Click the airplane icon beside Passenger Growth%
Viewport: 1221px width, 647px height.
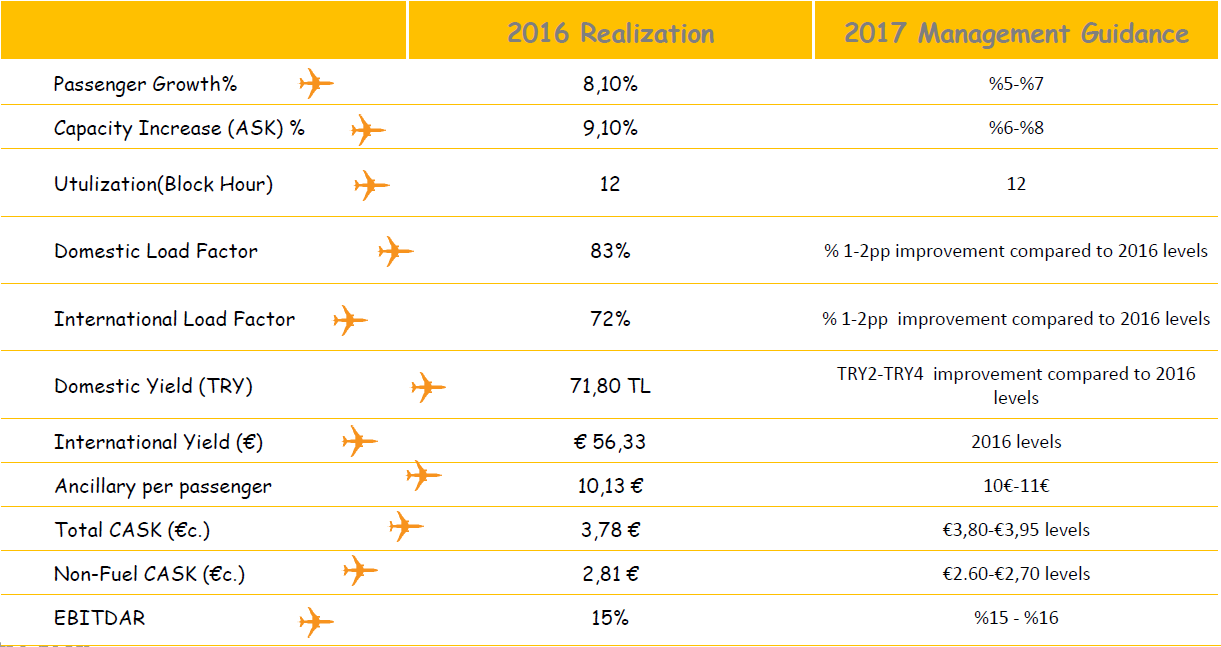pos(316,83)
